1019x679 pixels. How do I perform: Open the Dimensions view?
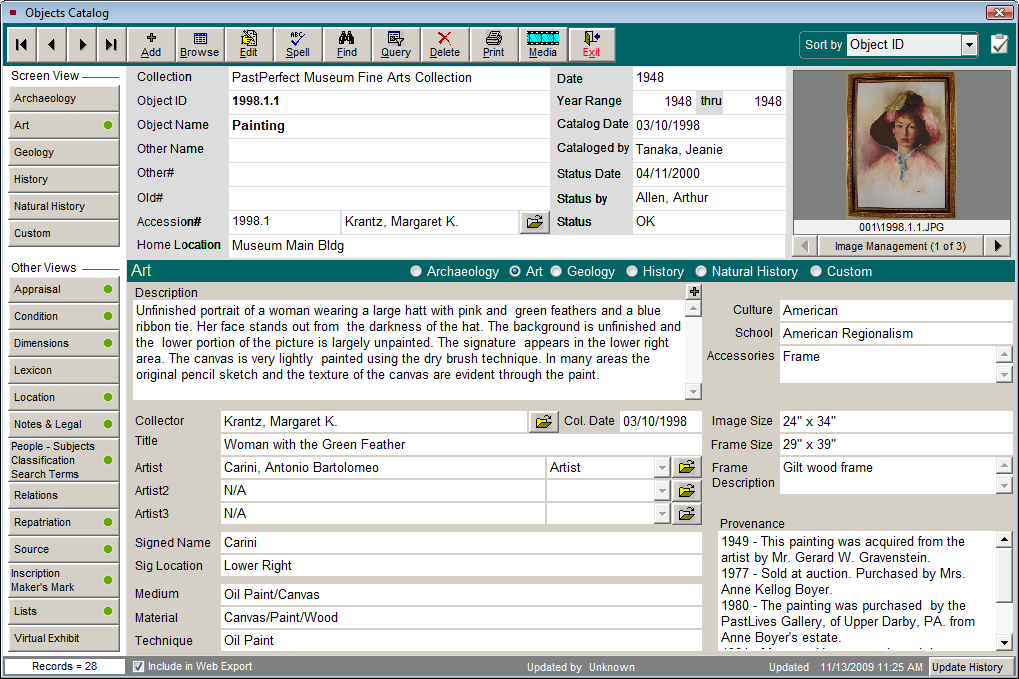click(x=64, y=343)
